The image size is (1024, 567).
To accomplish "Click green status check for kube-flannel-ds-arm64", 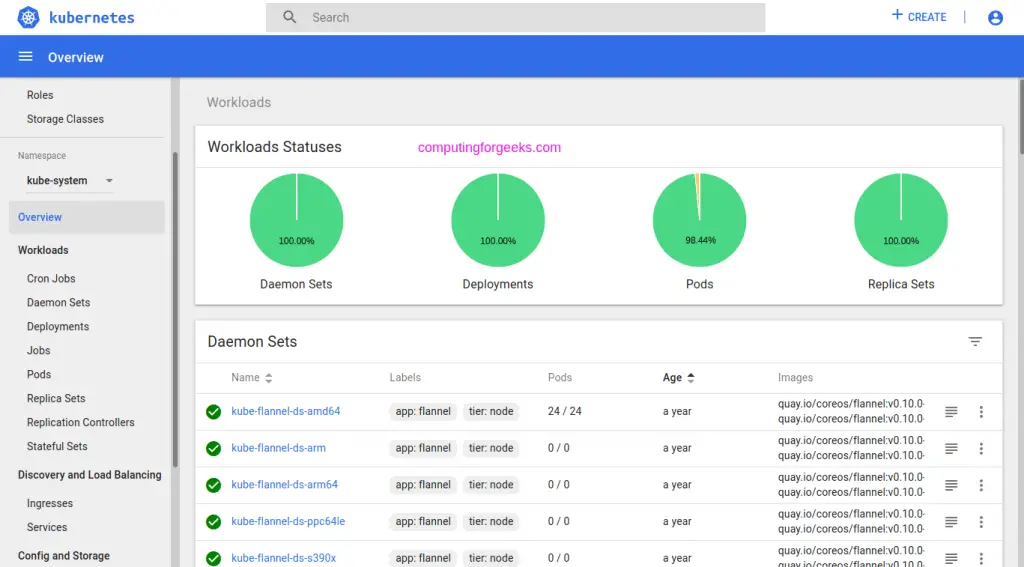I will coord(214,485).
